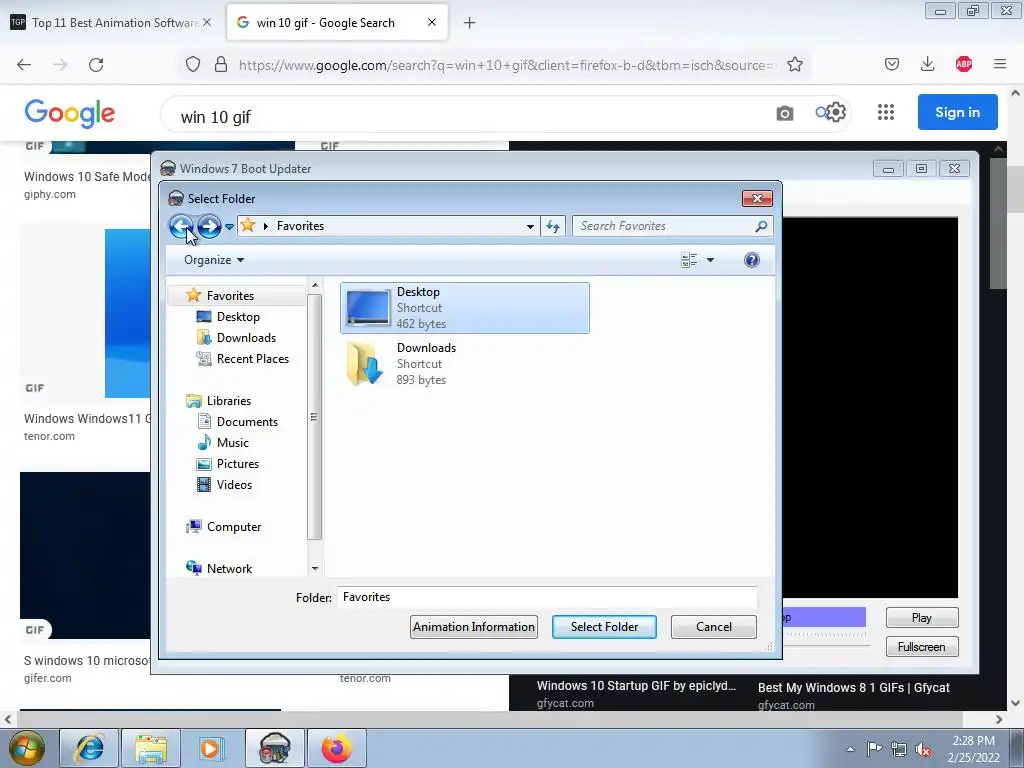Click Windows 7 Boot Updater taskbar icon
This screenshot has width=1024, height=768.
(275, 748)
